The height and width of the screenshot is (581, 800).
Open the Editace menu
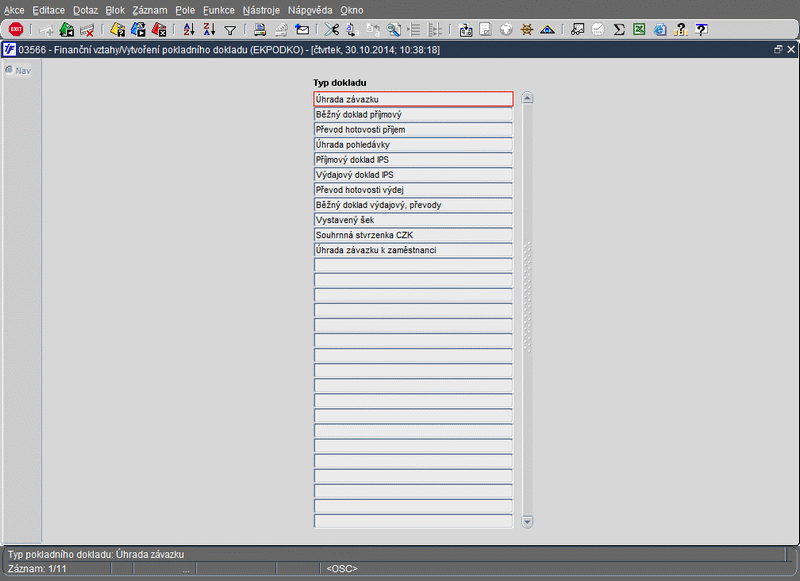[48, 10]
